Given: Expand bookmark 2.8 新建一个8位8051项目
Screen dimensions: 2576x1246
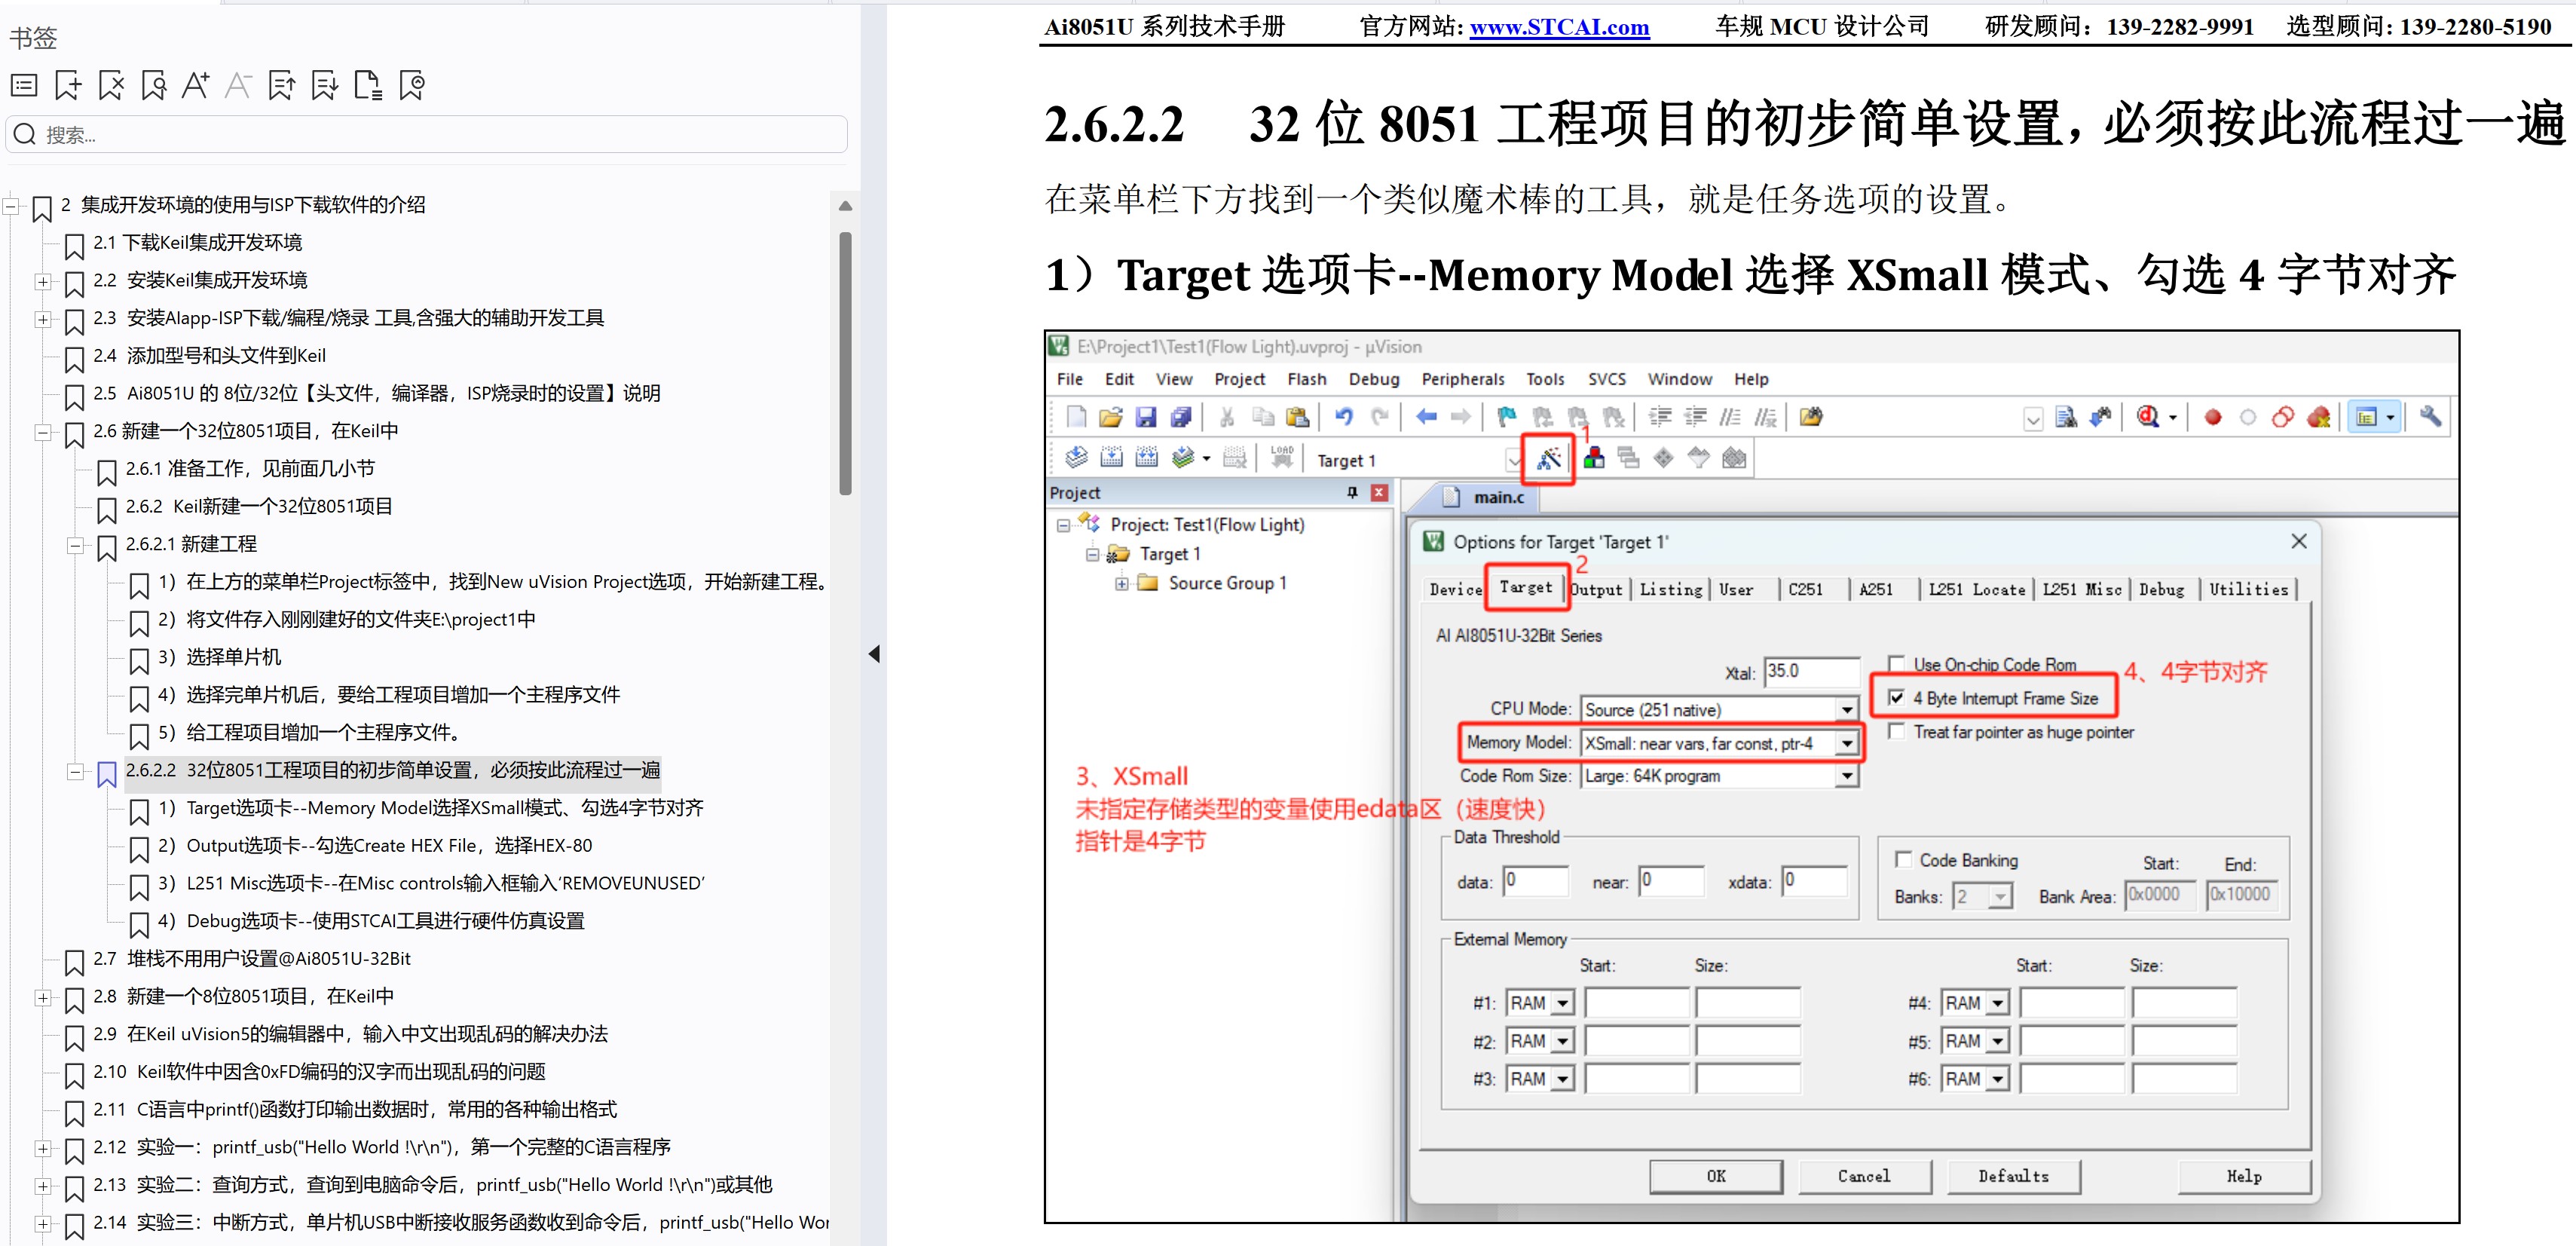Looking at the screenshot, I should point(42,998).
